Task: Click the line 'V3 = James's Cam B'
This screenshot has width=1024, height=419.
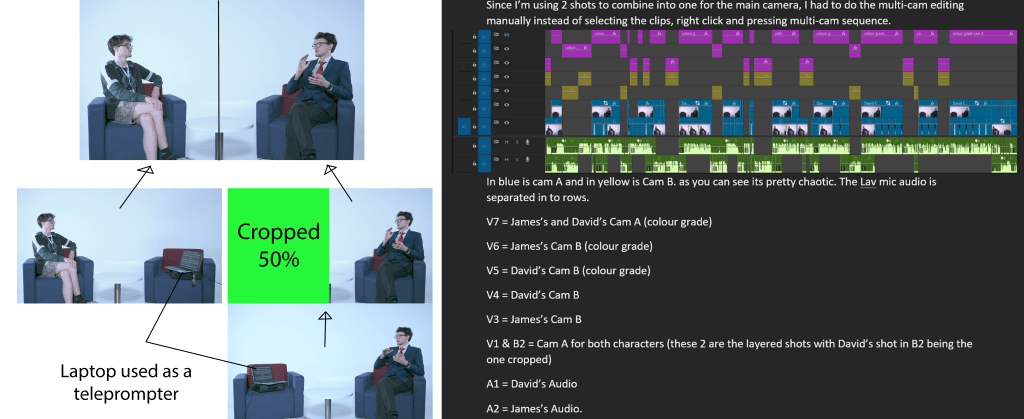Action: [x=534, y=319]
